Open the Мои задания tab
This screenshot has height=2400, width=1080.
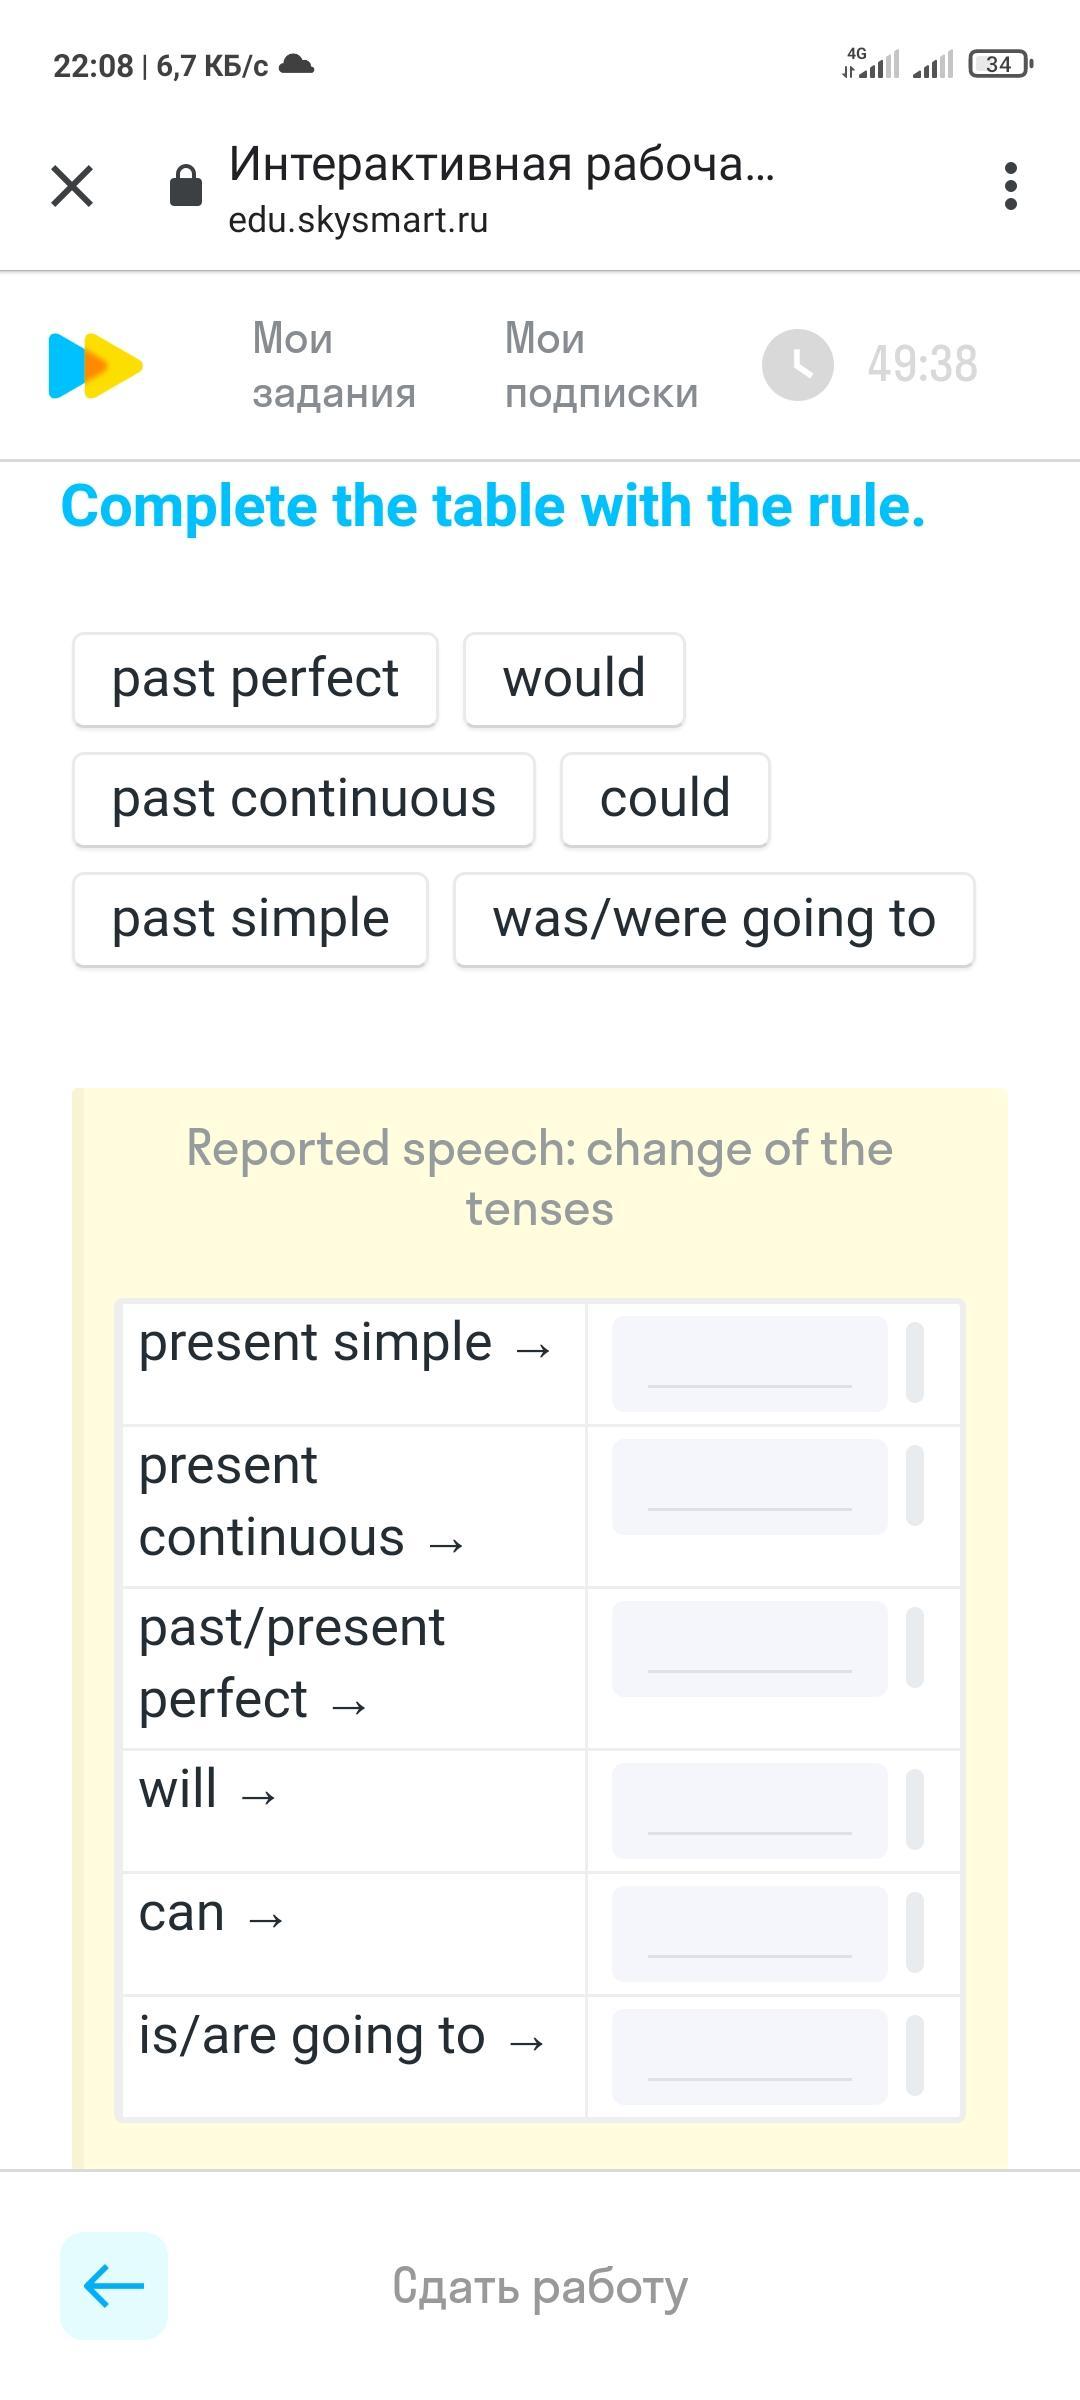pos(334,365)
